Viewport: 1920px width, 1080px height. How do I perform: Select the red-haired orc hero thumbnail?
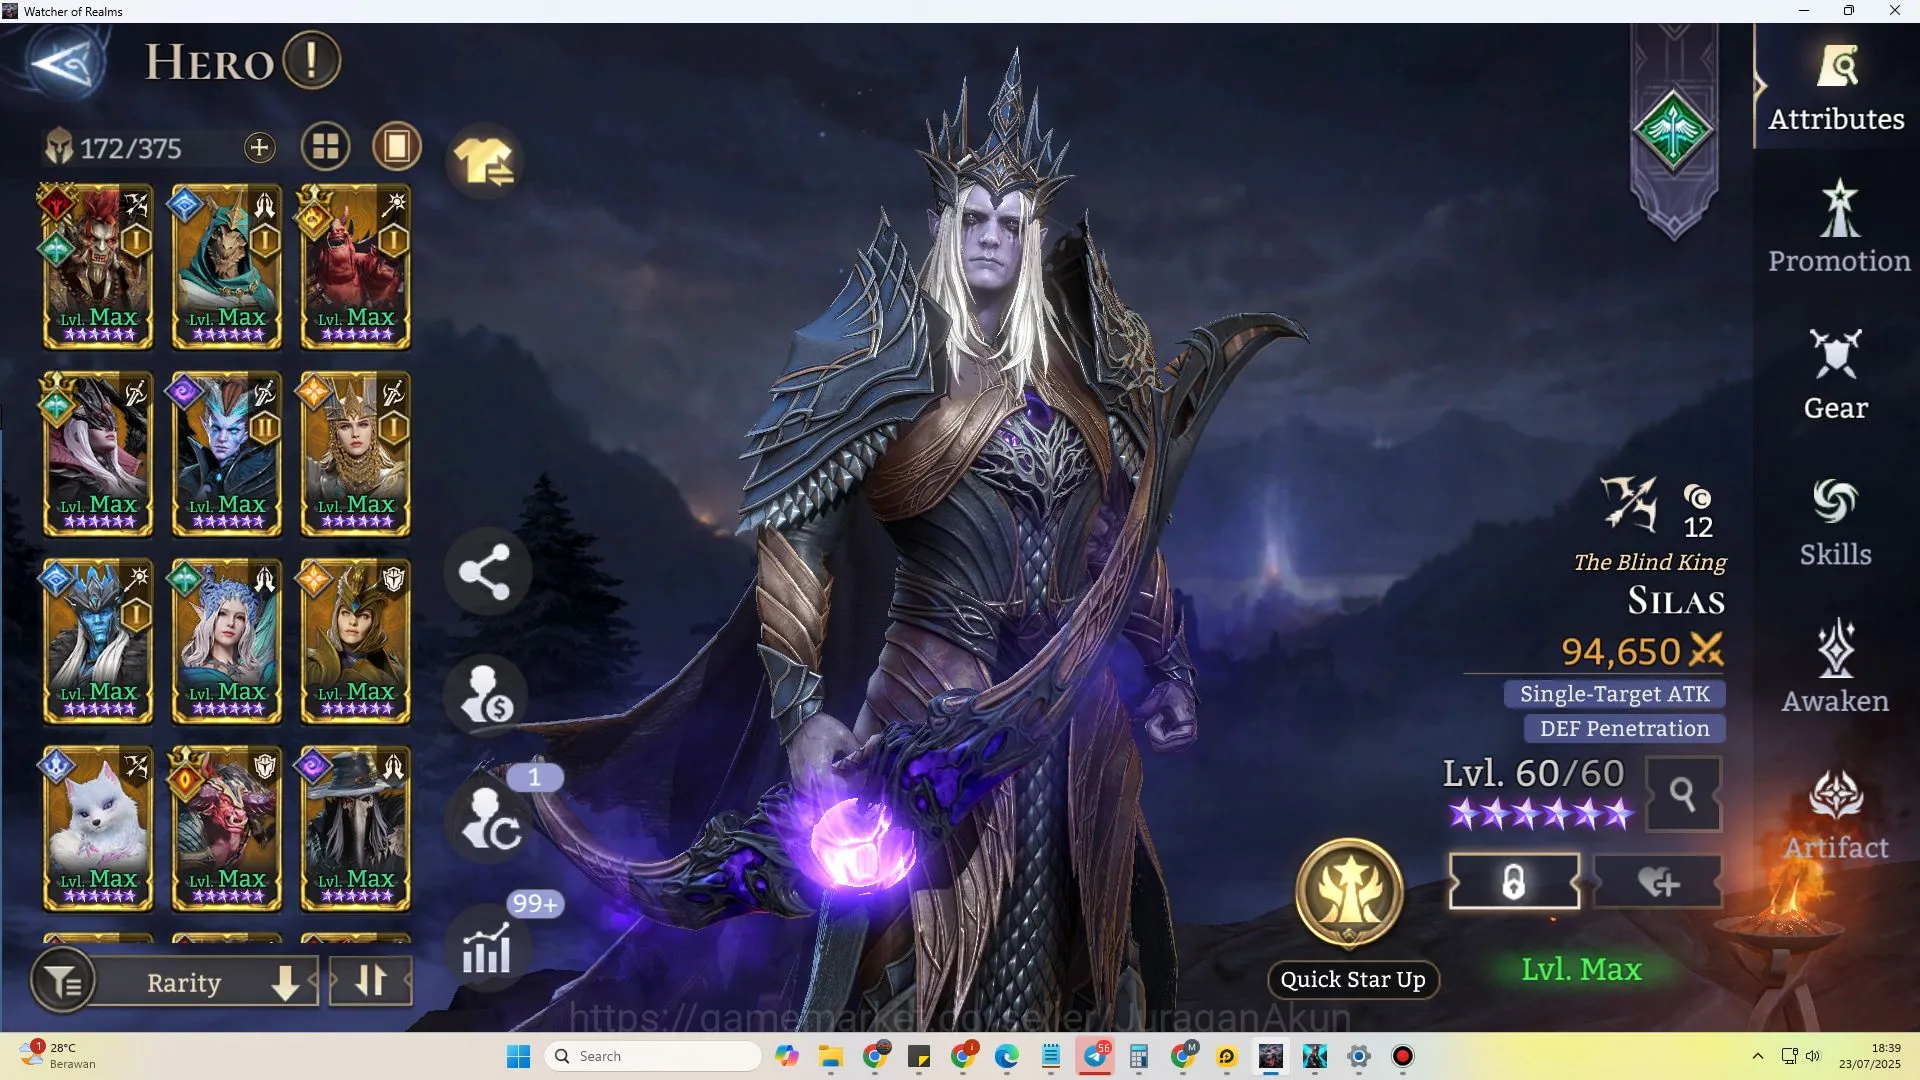coord(97,267)
